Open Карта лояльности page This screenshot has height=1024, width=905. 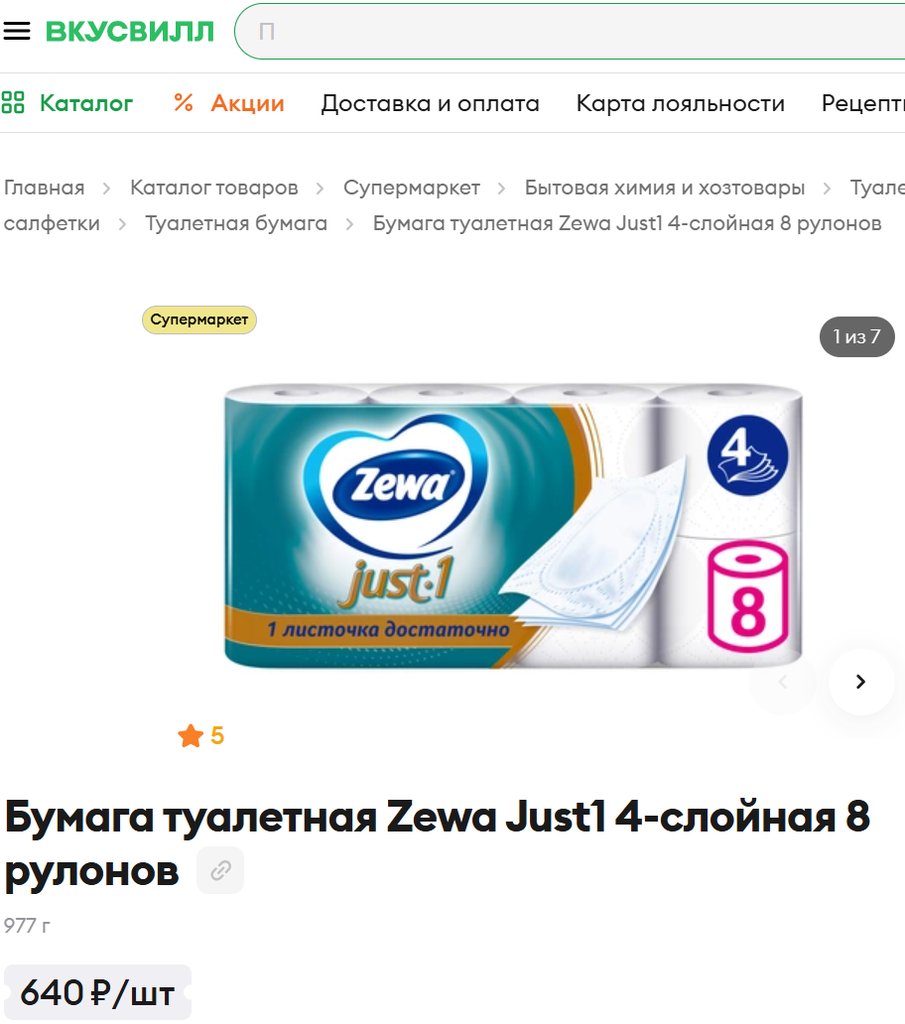(x=680, y=103)
